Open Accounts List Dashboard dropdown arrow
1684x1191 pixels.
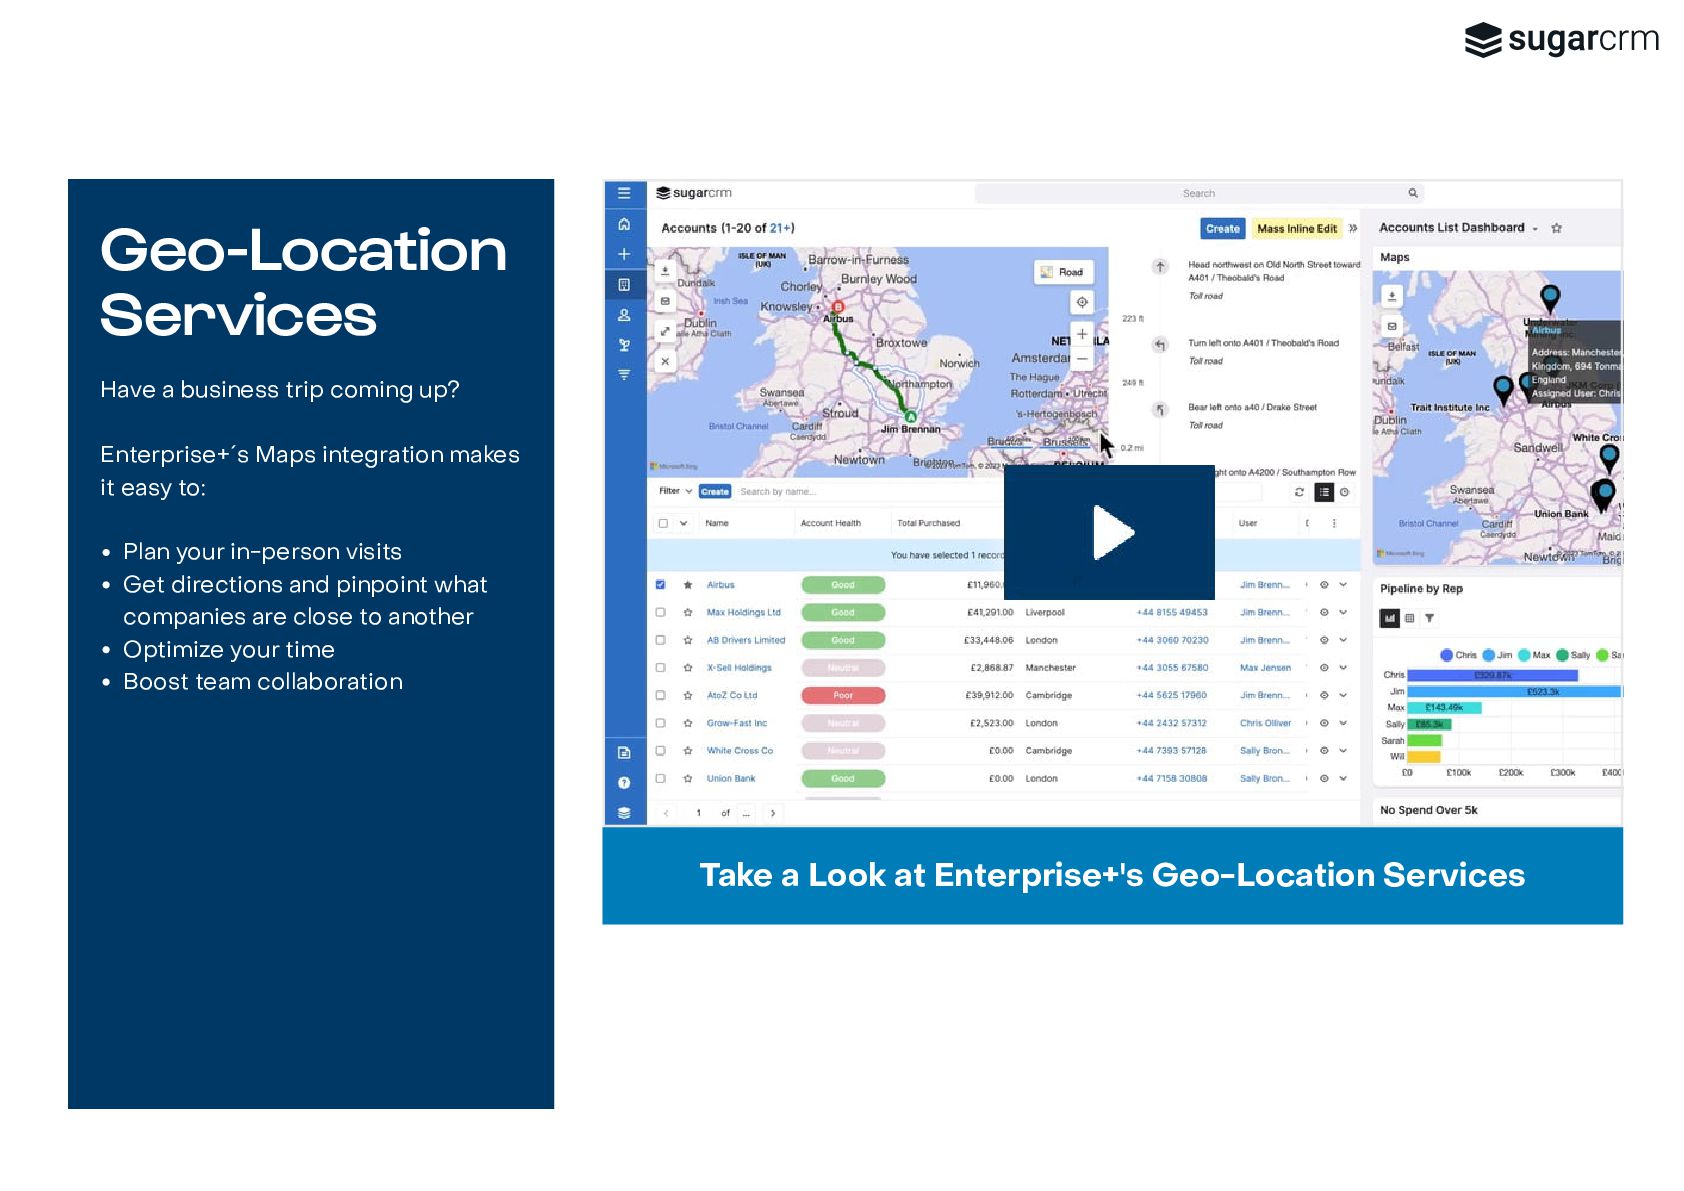pos(1535,229)
